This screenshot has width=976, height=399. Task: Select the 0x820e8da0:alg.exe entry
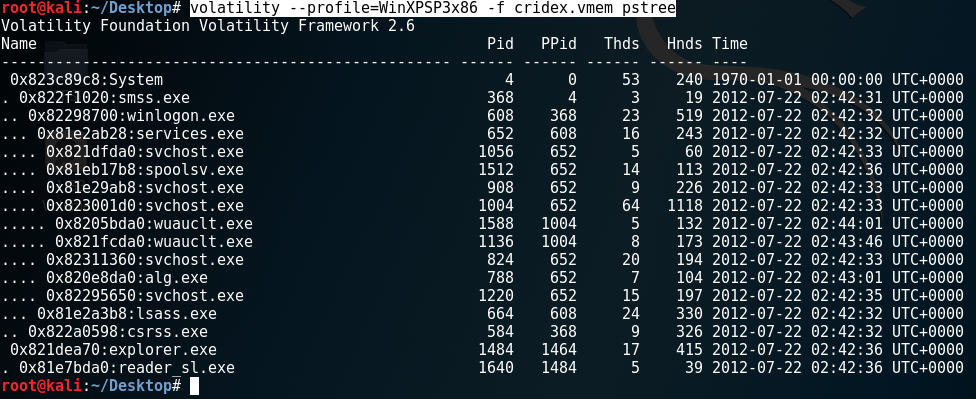coord(127,278)
